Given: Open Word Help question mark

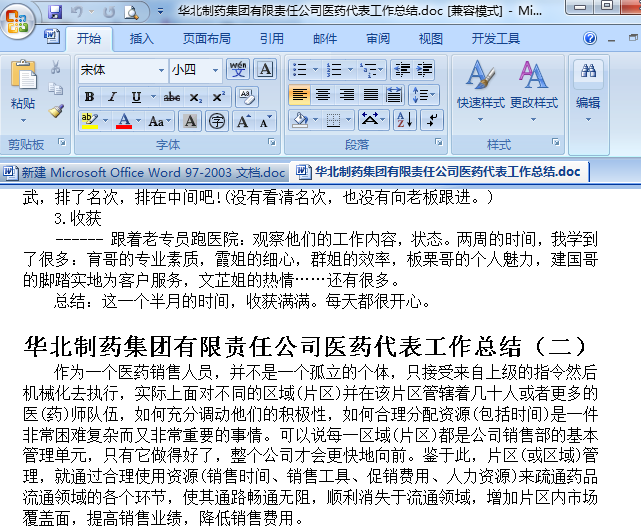Looking at the screenshot, I should (589, 38).
